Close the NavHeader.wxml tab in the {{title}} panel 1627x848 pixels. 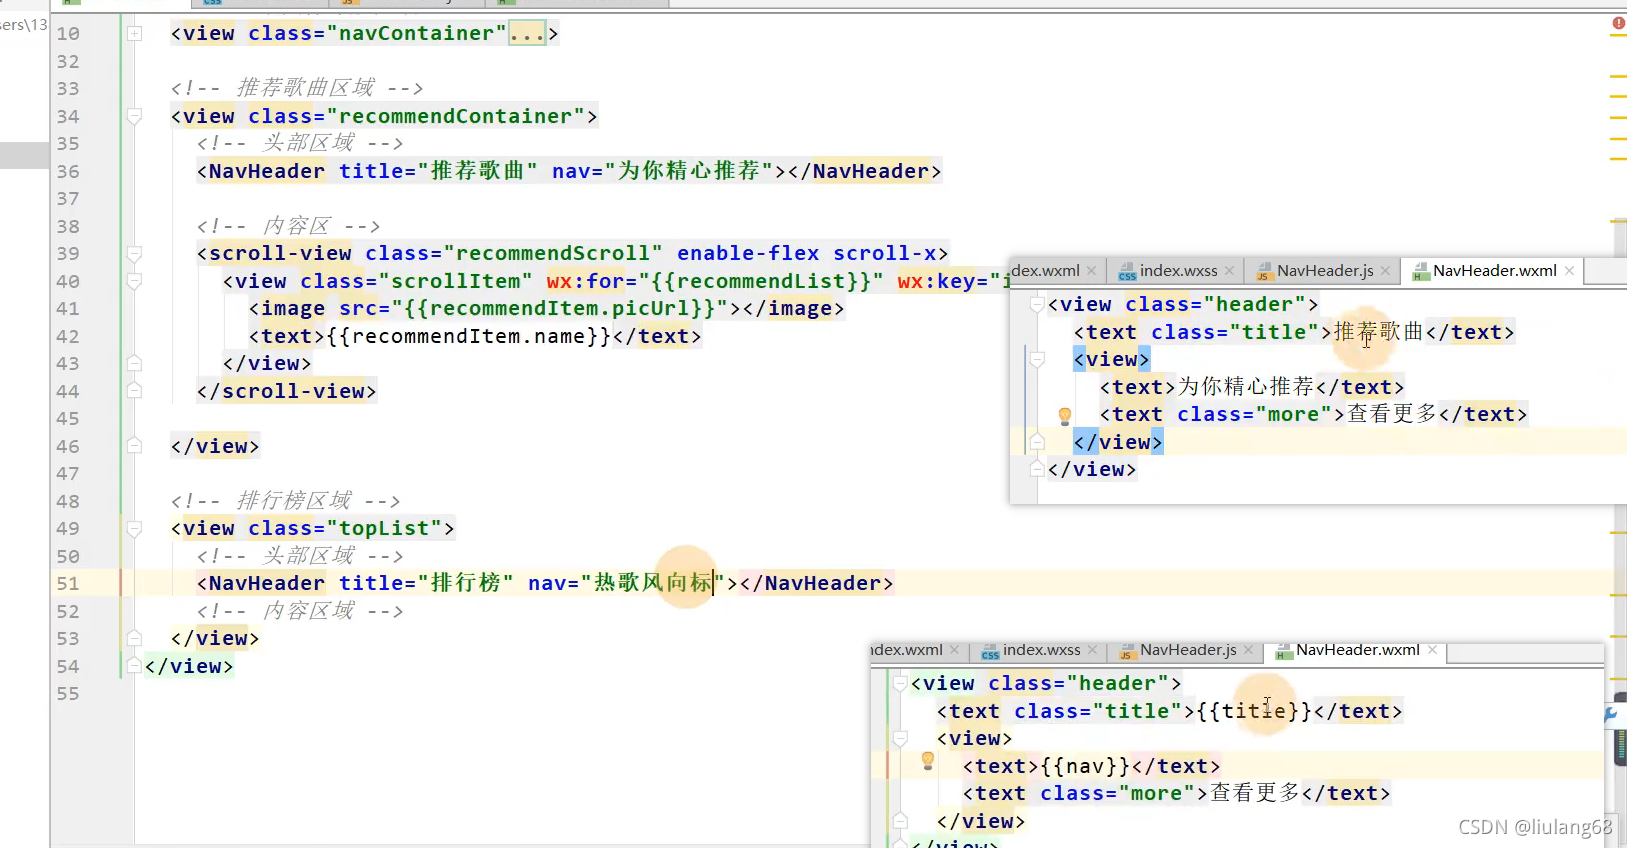pyautogui.click(x=1433, y=650)
